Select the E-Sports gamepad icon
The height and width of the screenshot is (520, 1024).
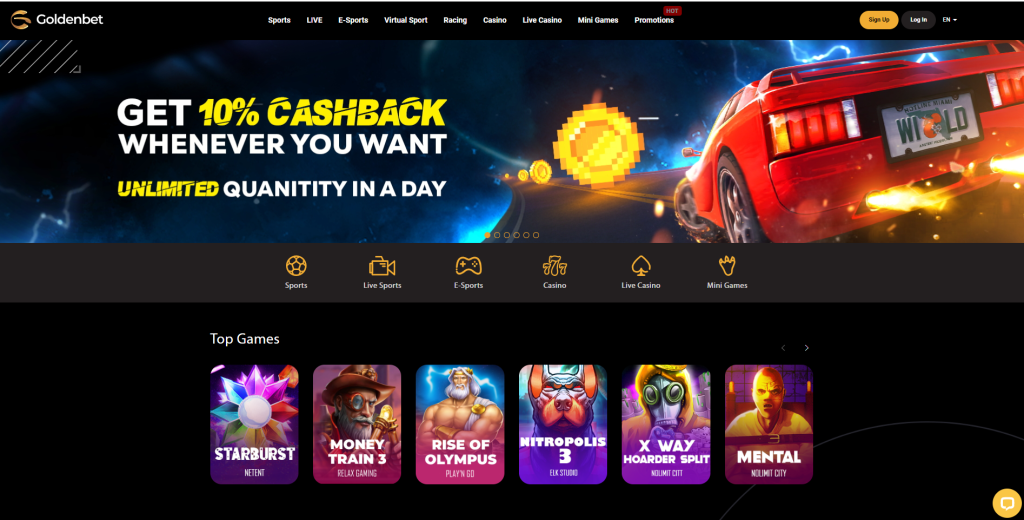(468, 266)
